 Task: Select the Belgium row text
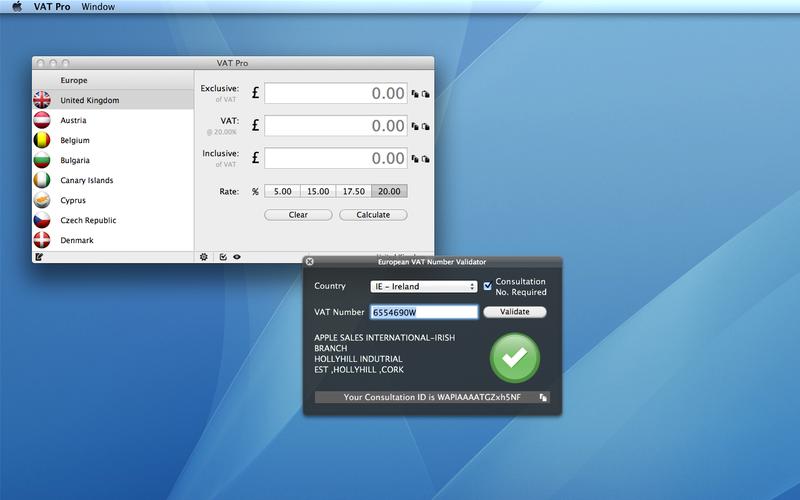pyautogui.click(x=75, y=140)
